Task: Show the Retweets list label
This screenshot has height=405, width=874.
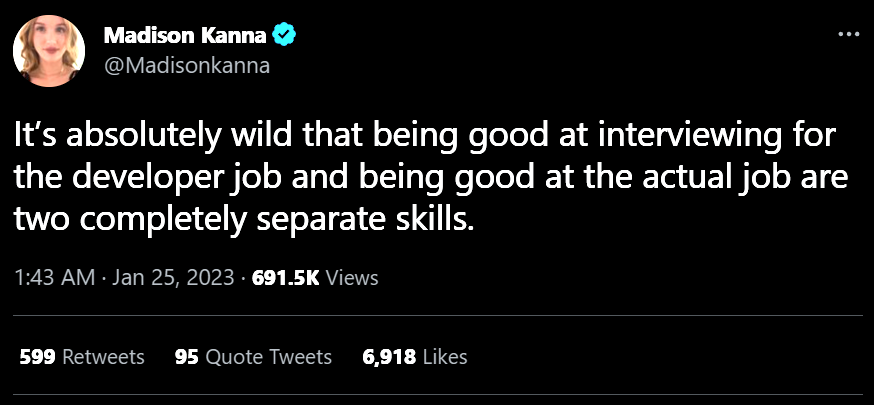Action: tap(103, 356)
